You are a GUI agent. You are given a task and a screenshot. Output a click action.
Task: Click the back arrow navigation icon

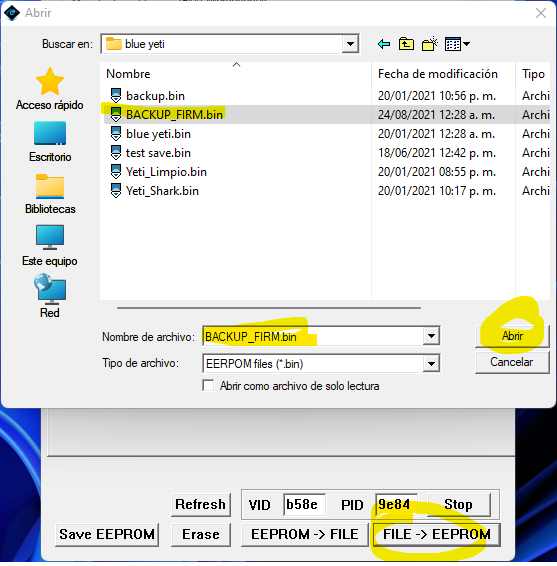[384, 44]
